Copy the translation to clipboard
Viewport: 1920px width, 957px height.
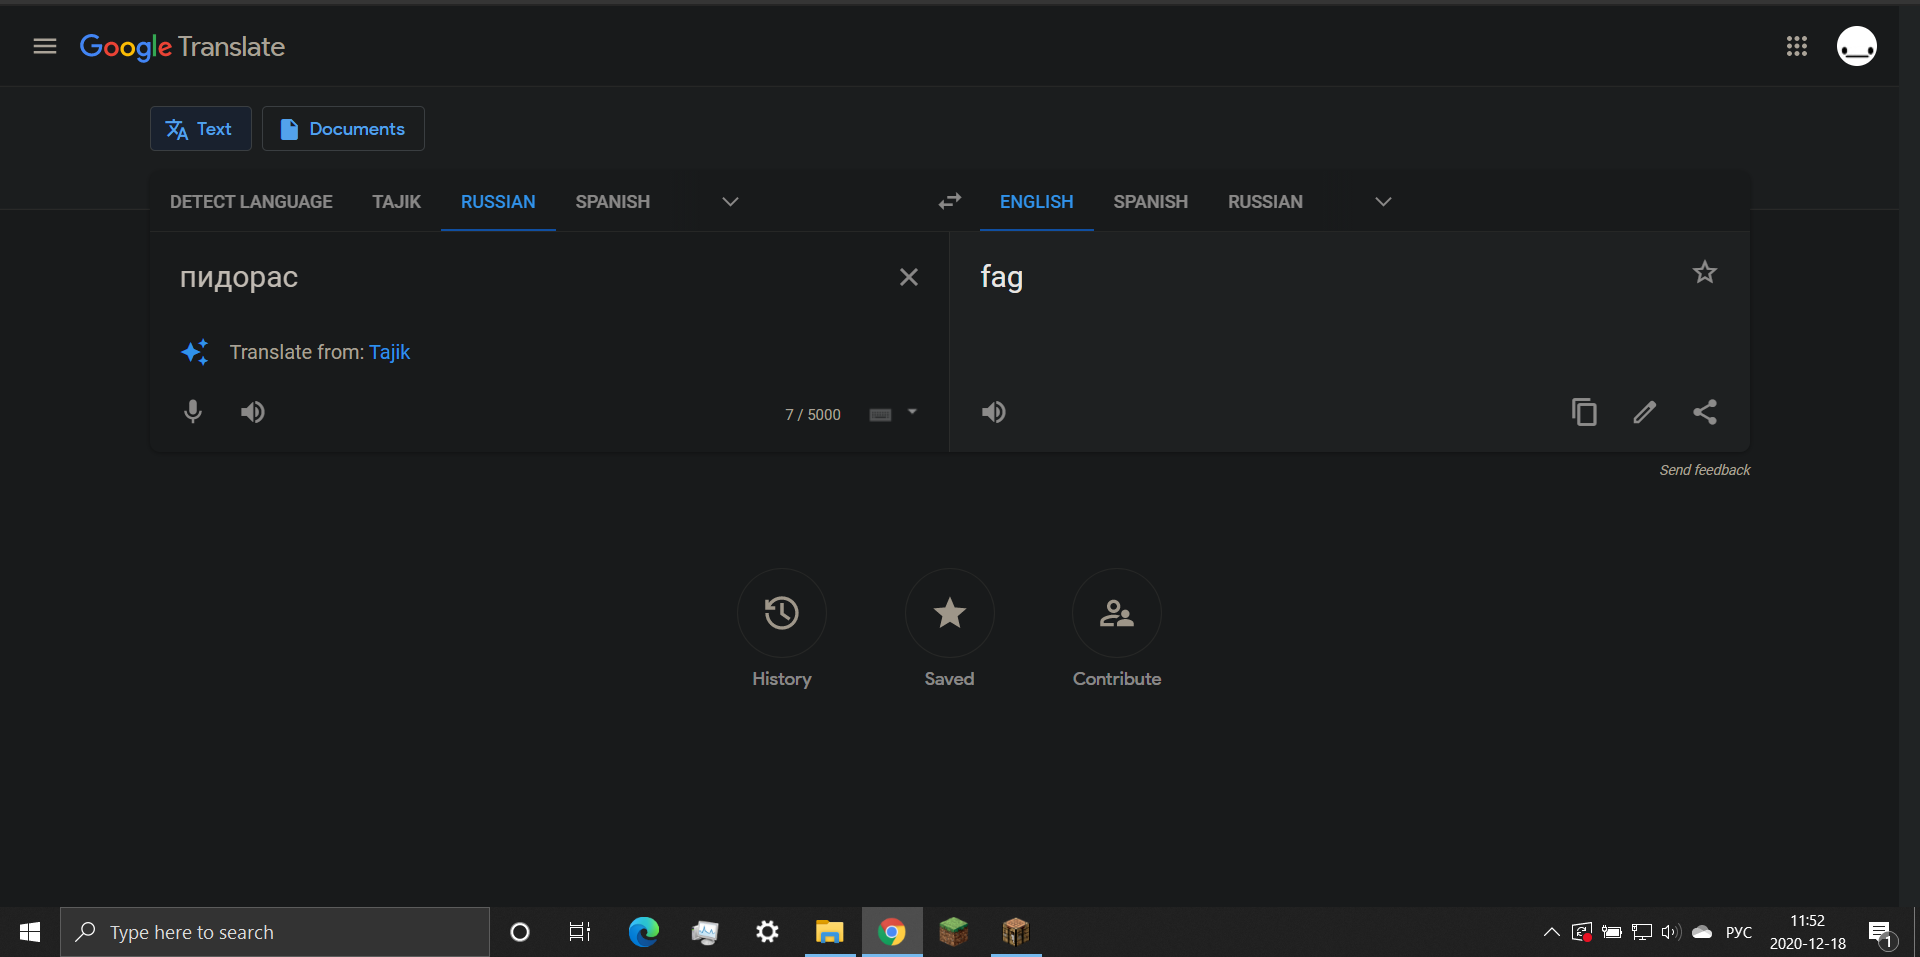tap(1584, 412)
